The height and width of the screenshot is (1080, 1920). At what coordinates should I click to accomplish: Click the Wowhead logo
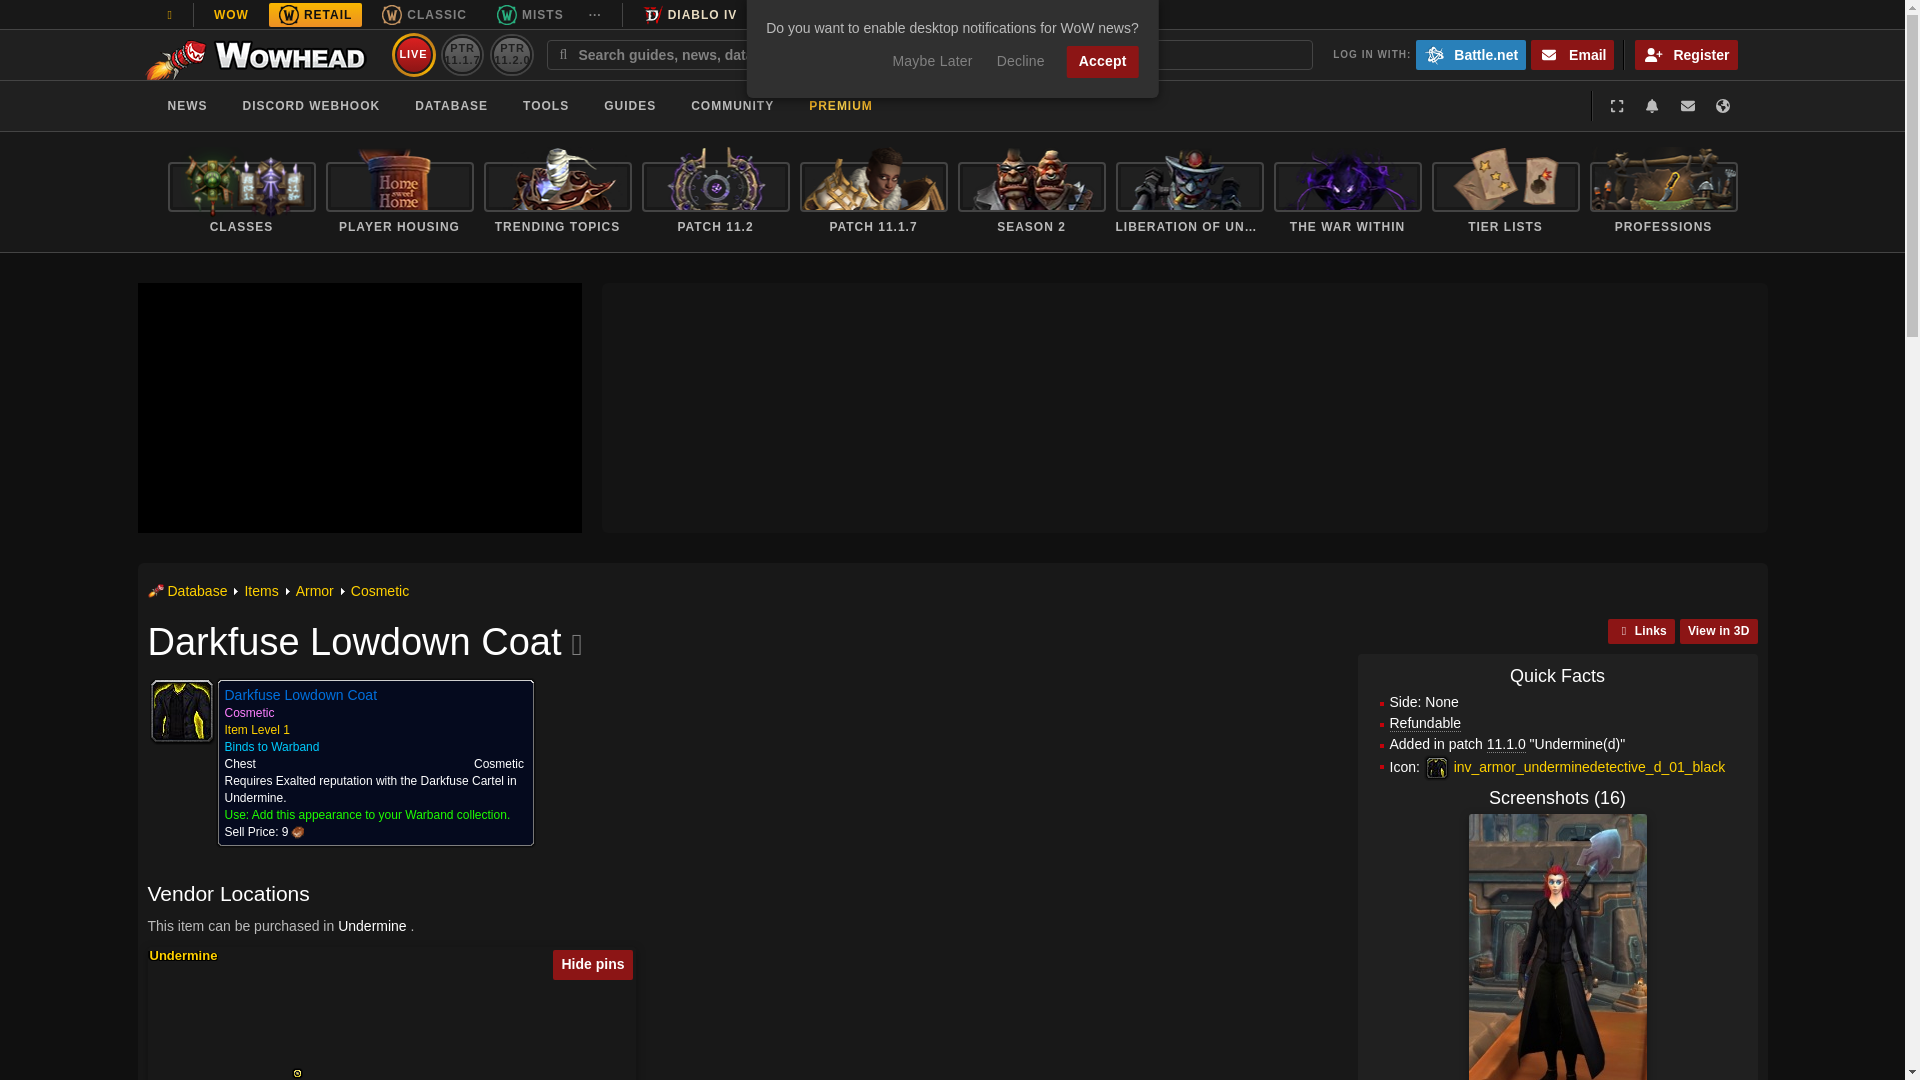[x=256, y=59]
